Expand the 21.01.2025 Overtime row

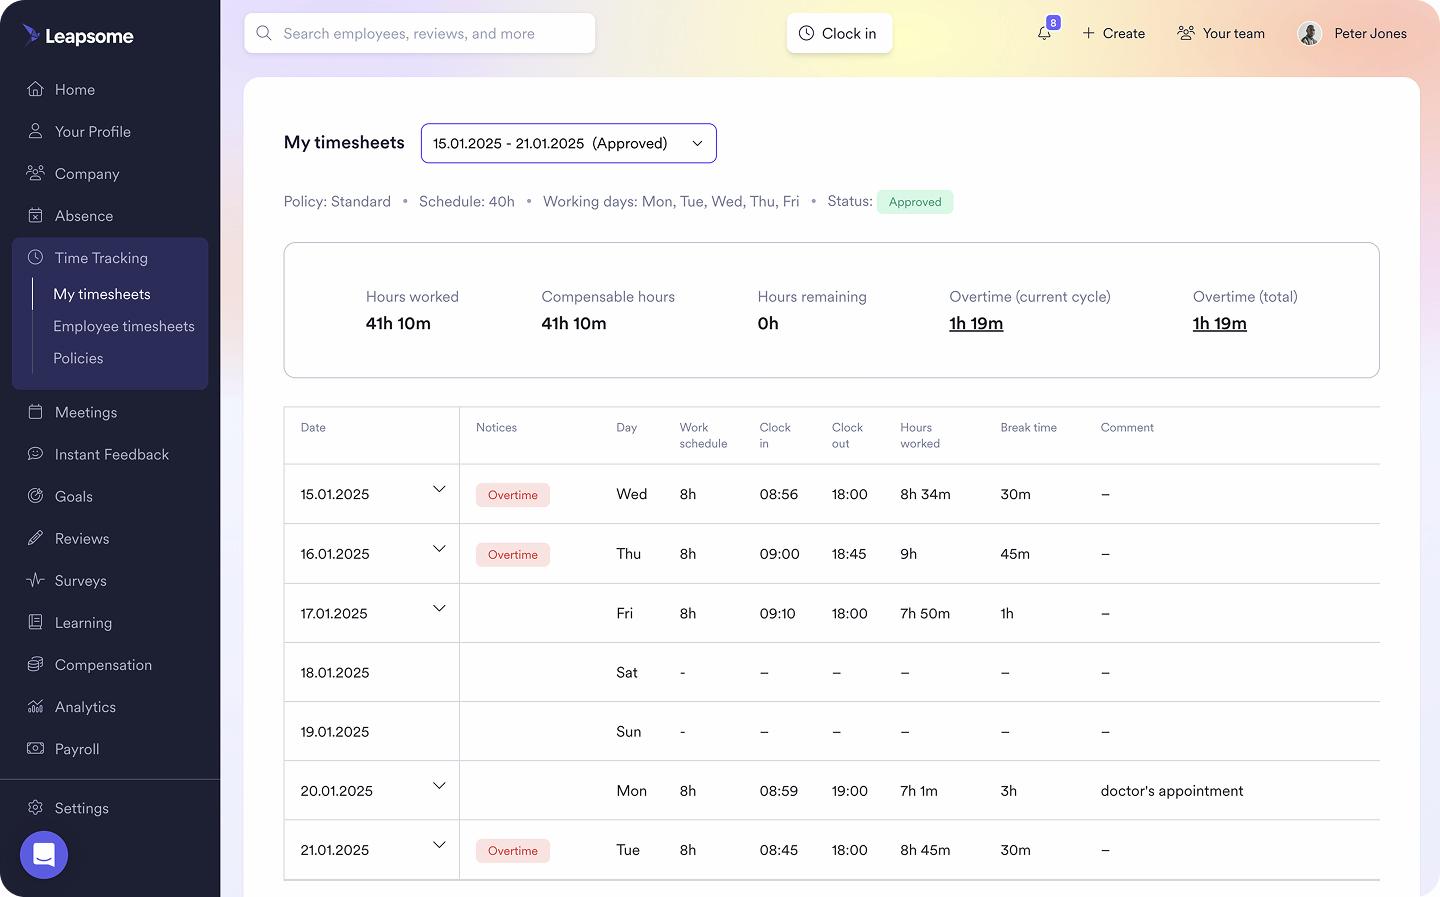click(x=439, y=845)
